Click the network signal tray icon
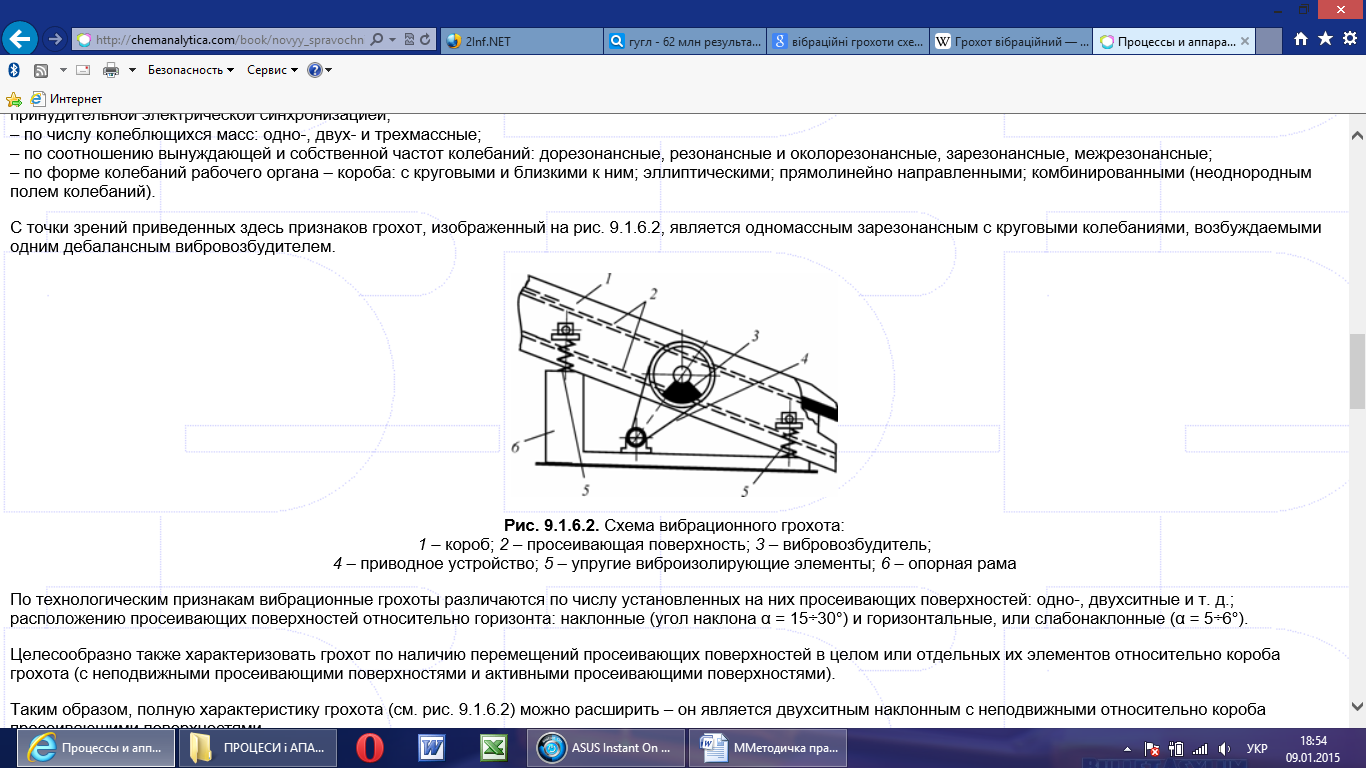The width and height of the screenshot is (1366, 768). tap(1199, 748)
